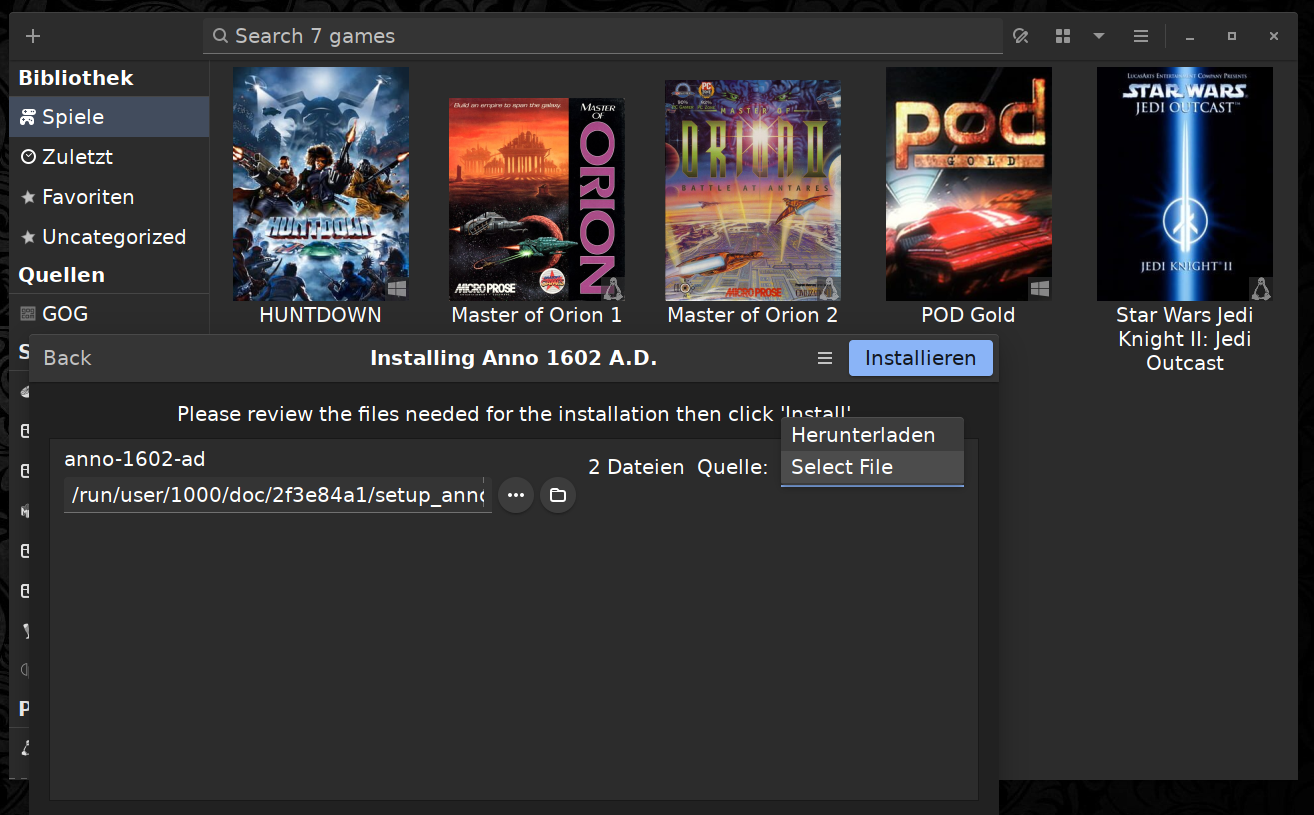Click the 'Quelle:' label

[733, 467]
